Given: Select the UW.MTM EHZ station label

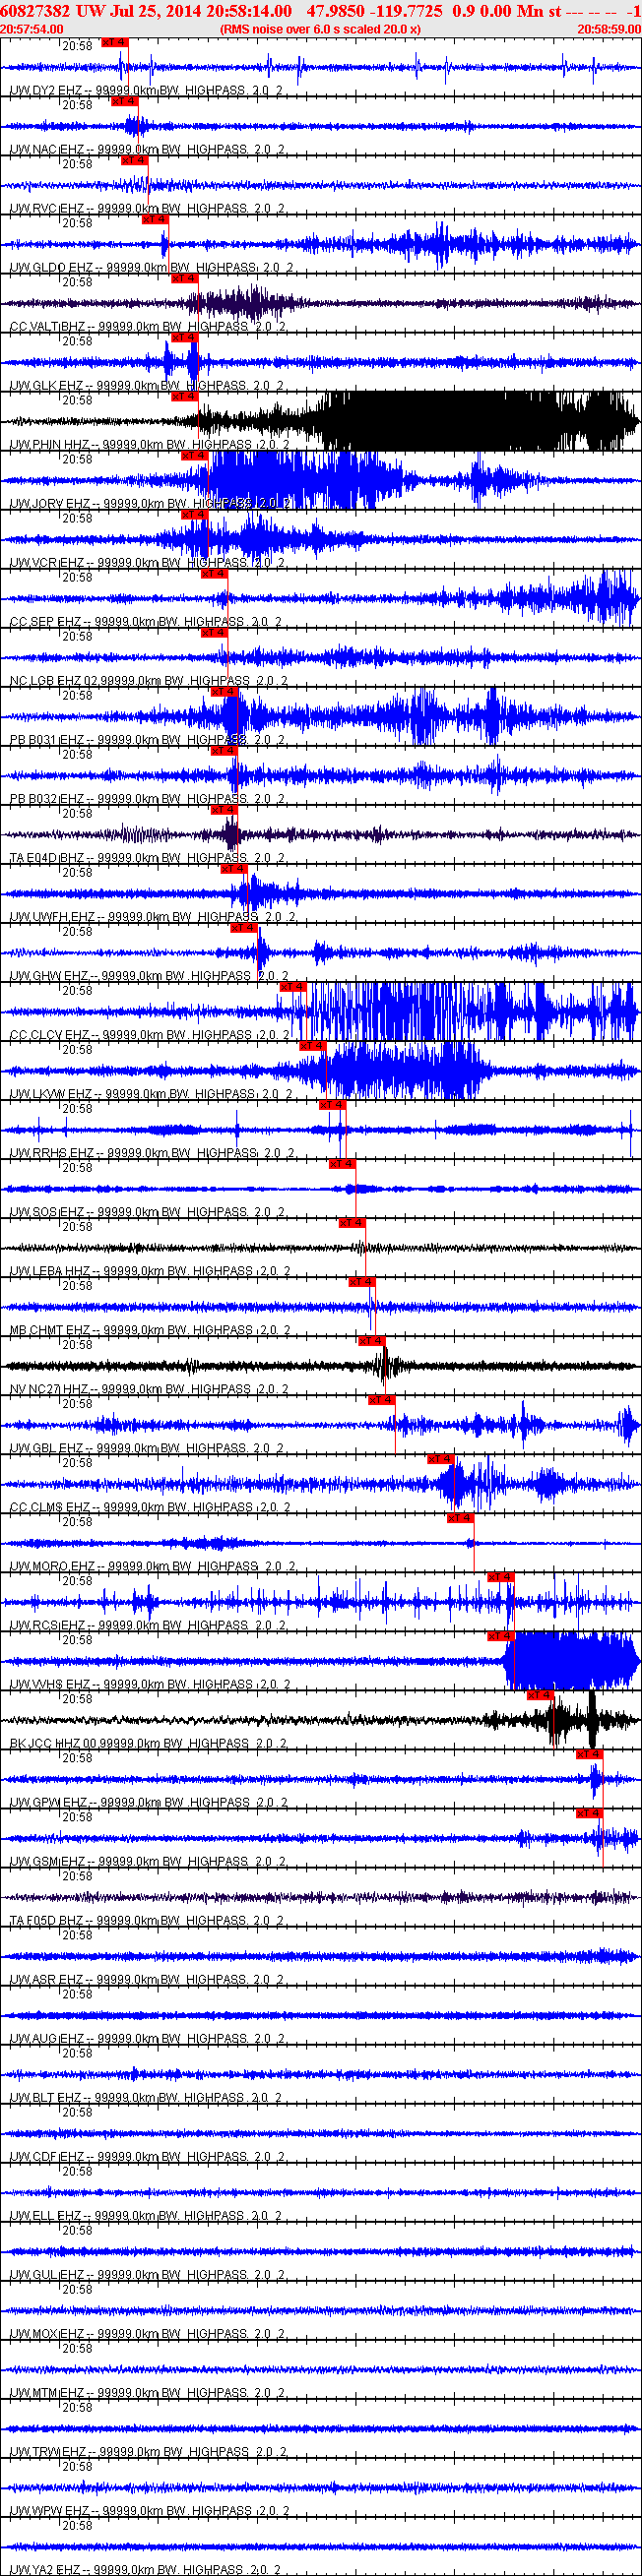Looking at the screenshot, I should click(148, 2392).
